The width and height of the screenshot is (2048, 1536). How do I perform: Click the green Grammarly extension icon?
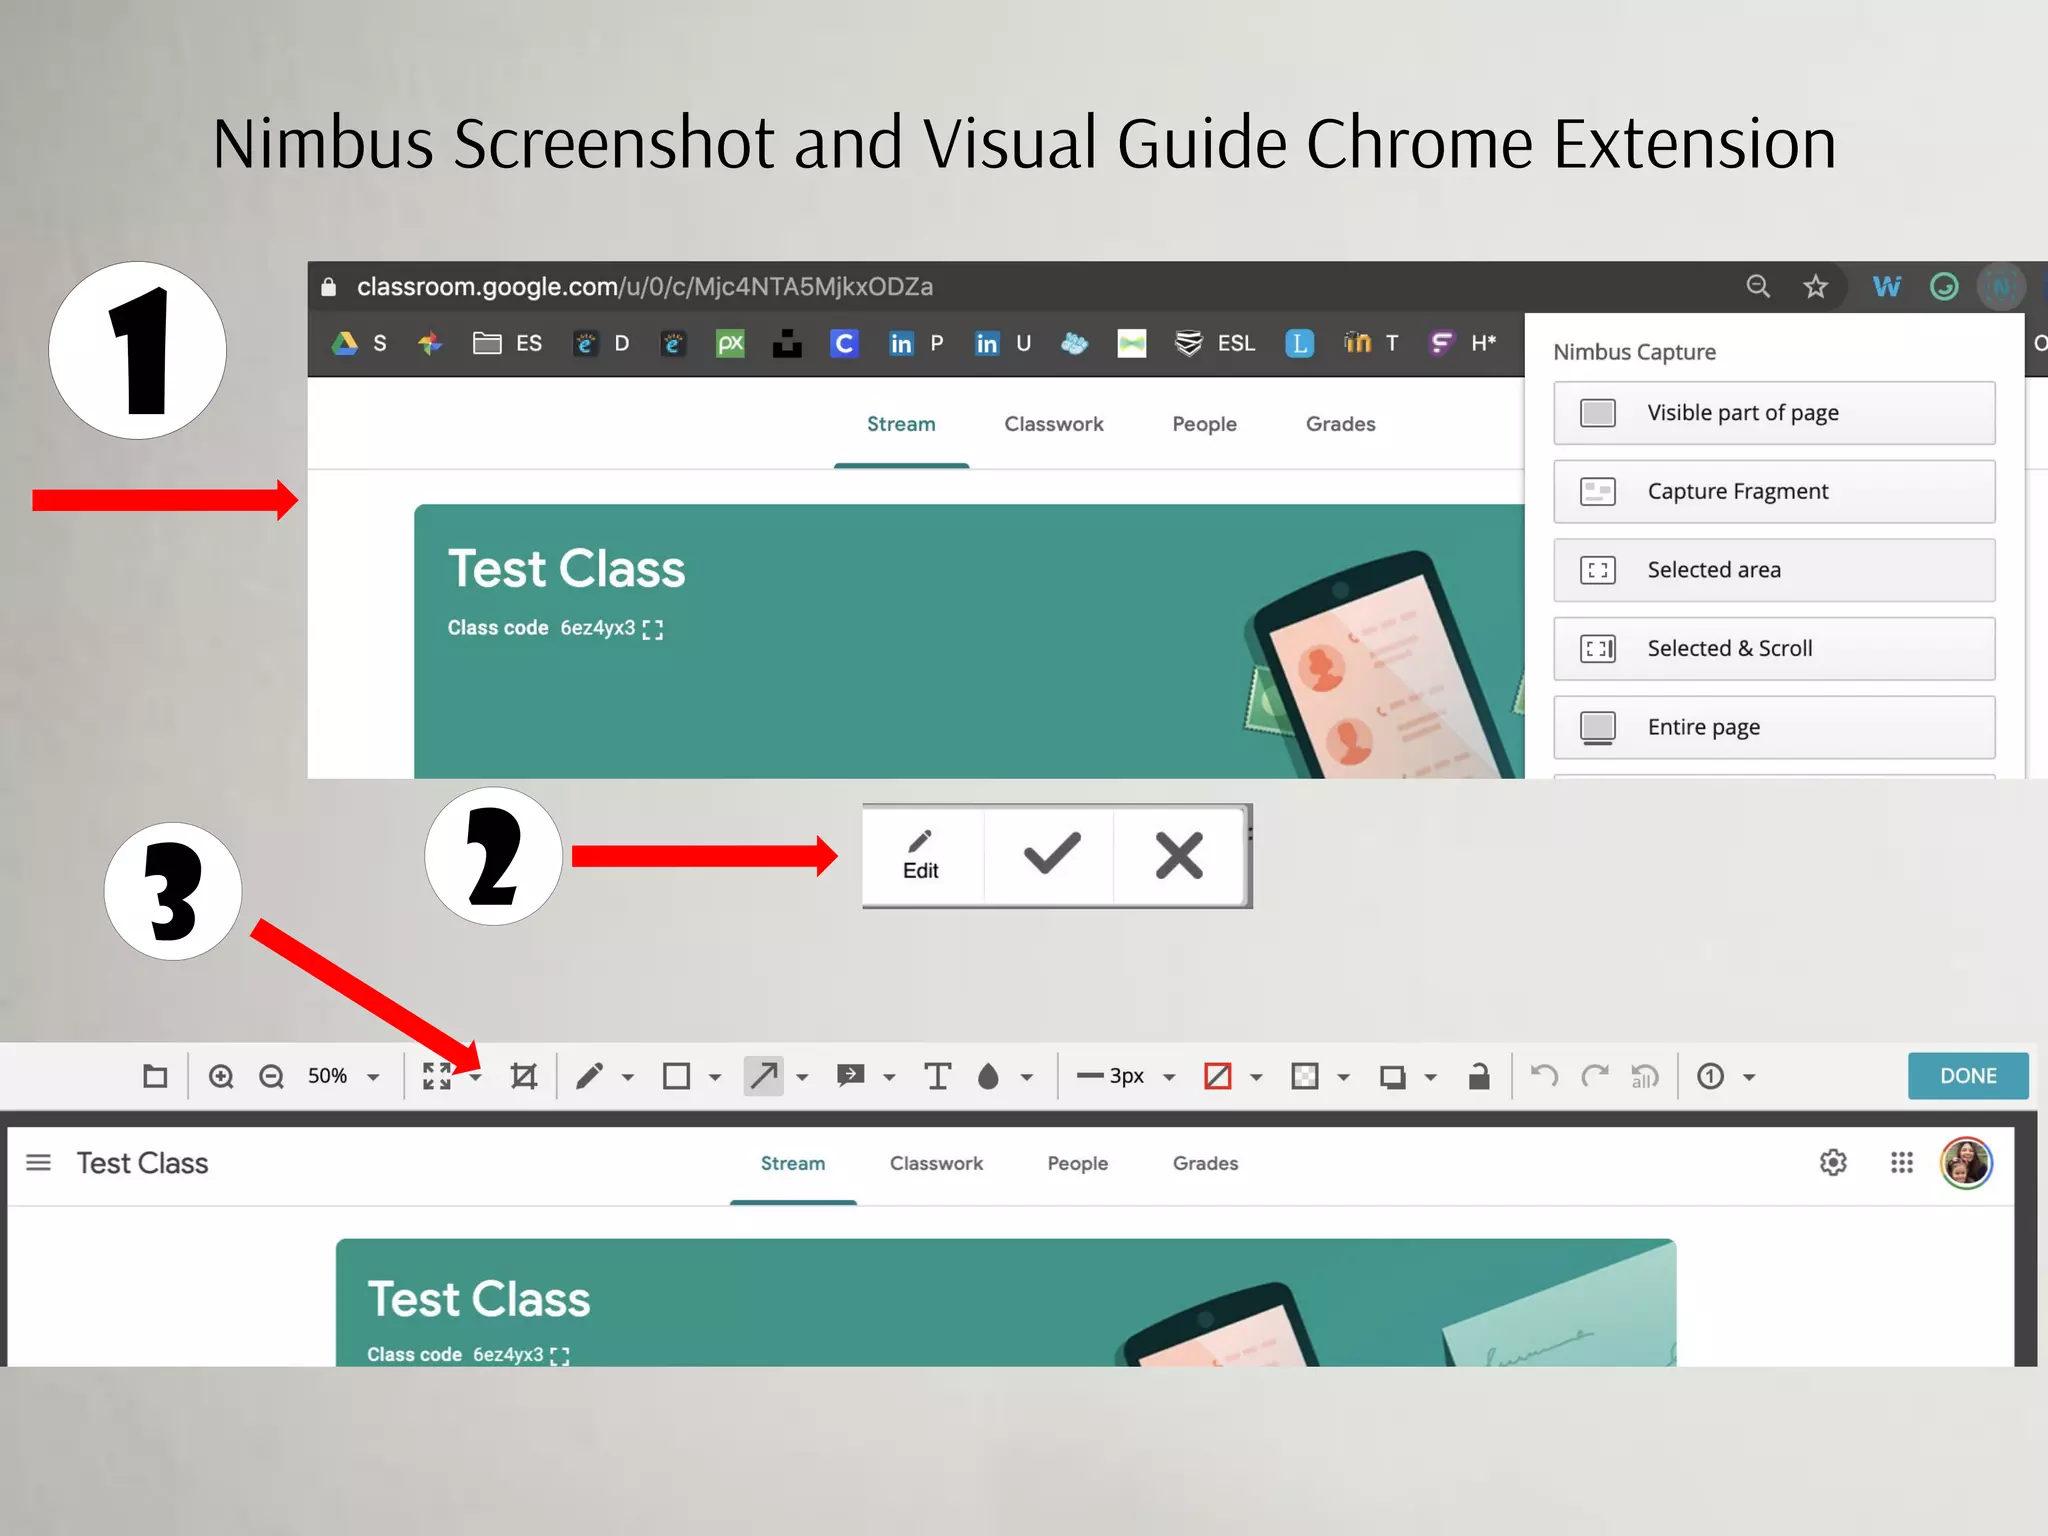coord(1944,287)
